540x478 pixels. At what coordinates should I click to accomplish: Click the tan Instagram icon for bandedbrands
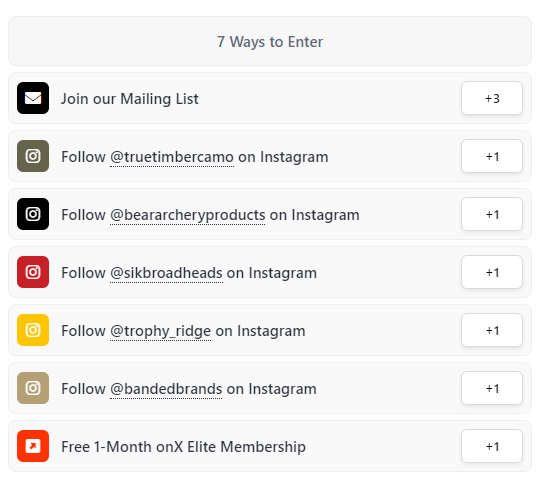coord(33,388)
